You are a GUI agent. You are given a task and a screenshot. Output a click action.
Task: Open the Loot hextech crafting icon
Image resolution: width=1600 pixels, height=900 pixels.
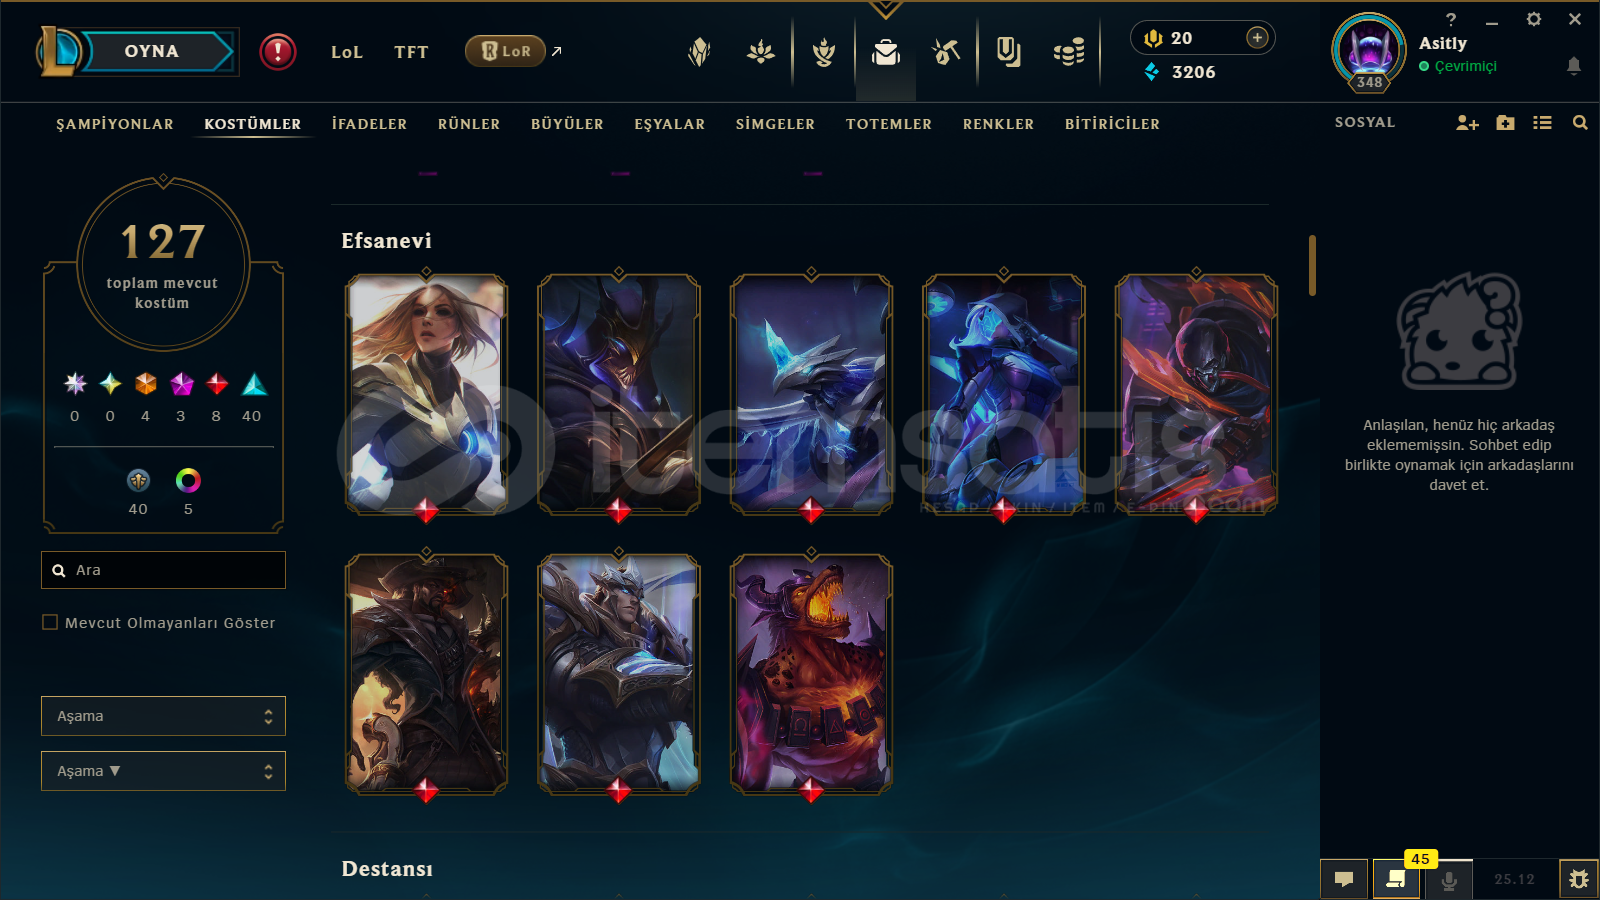[945, 52]
